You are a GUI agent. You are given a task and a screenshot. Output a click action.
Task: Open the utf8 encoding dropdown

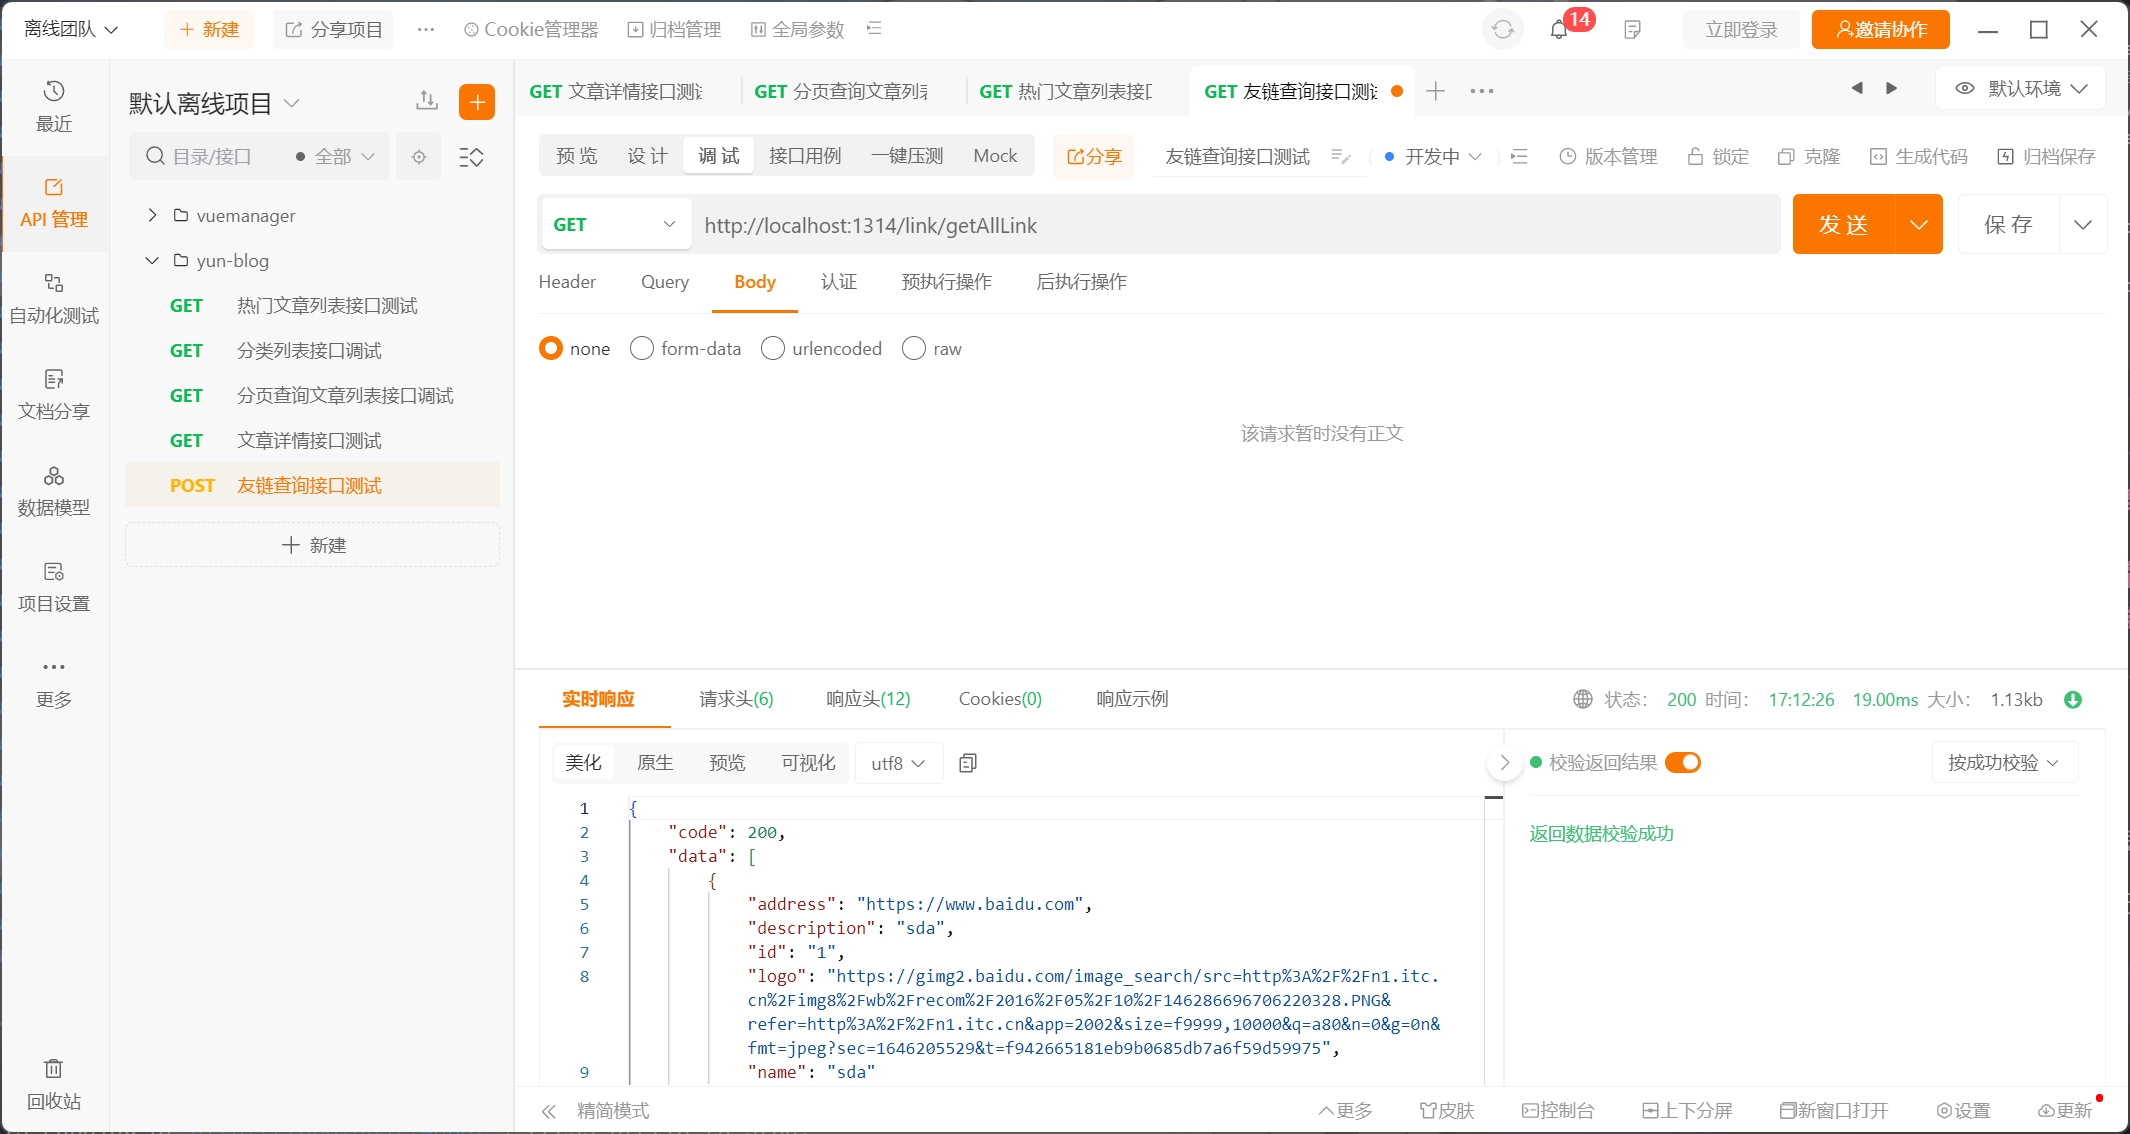coord(897,763)
